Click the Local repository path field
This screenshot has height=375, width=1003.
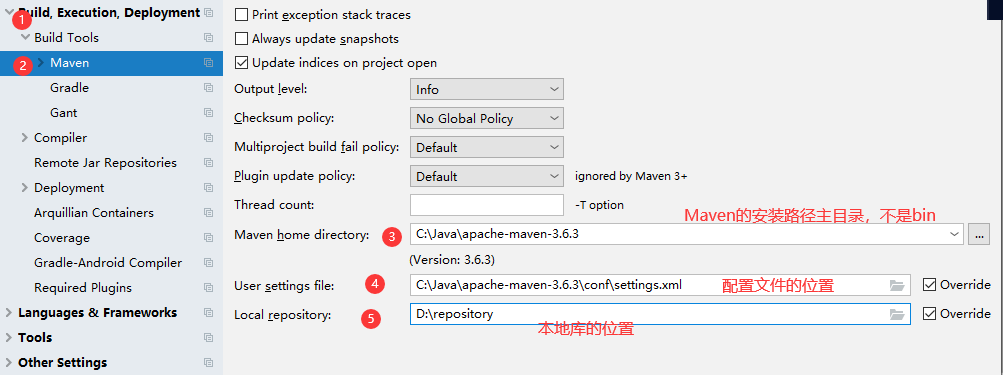coord(660,314)
